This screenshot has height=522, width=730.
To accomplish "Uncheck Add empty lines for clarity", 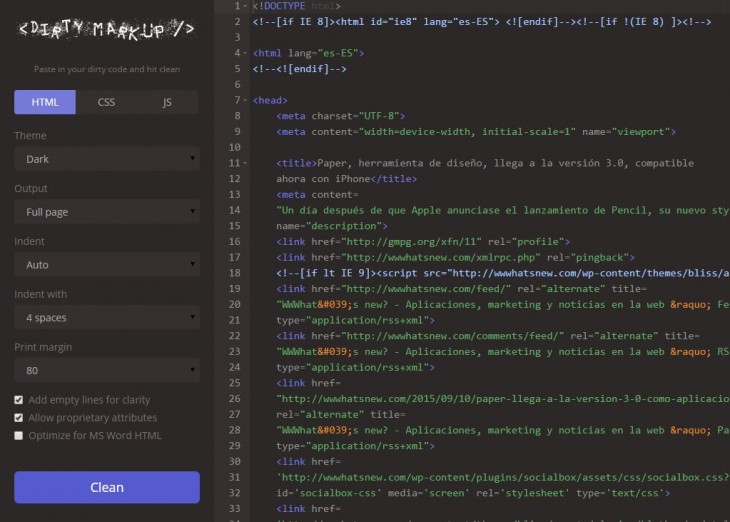I will 19,400.
